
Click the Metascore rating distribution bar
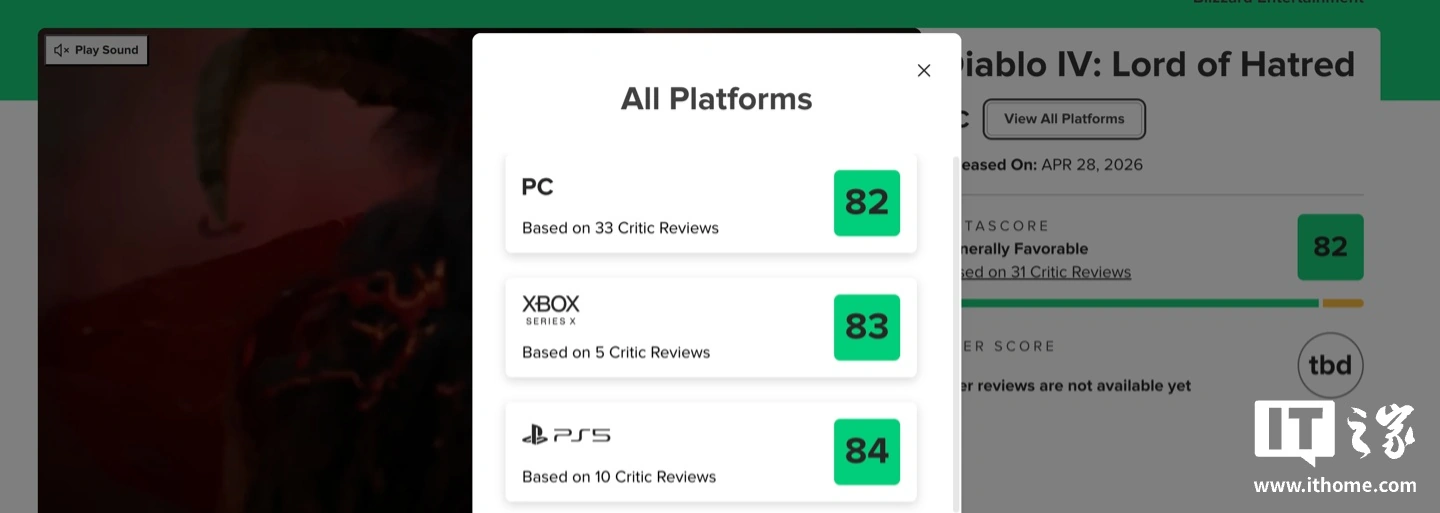[x=1162, y=303]
